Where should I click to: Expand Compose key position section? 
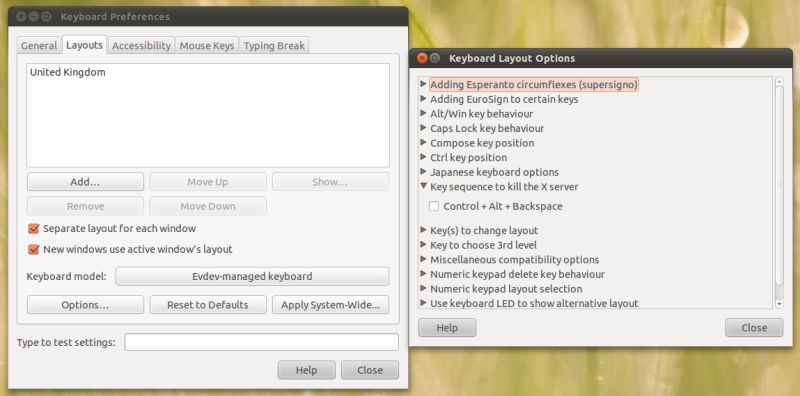click(x=423, y=142)
